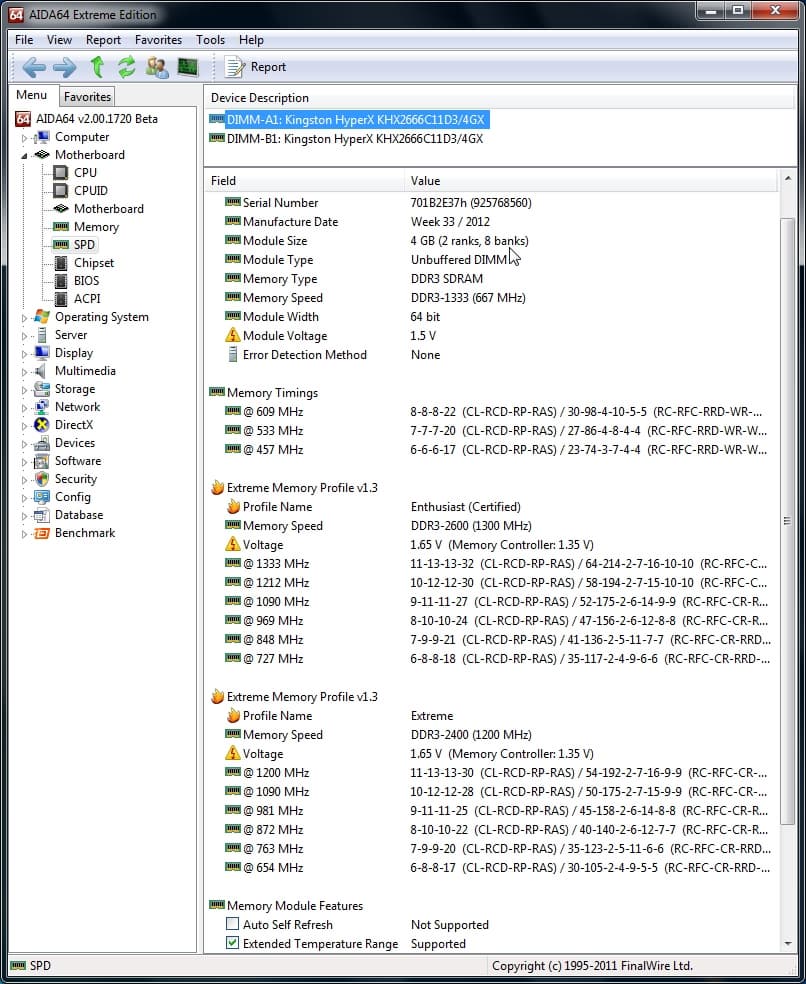
Task: Select the Profile Name Enthusiast (Certified) row
Action: pyautogui.click(x=493, y=506)
